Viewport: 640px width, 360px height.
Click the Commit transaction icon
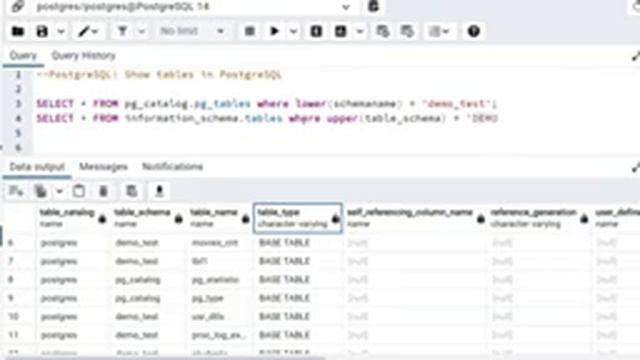tap(382, 31)
